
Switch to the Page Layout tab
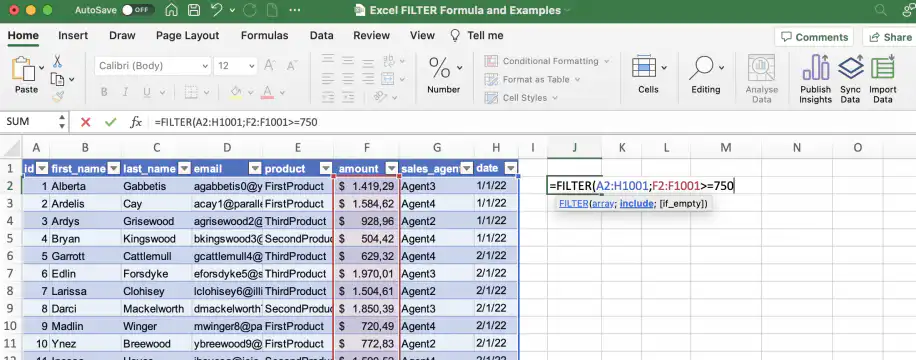pos(188,36)
